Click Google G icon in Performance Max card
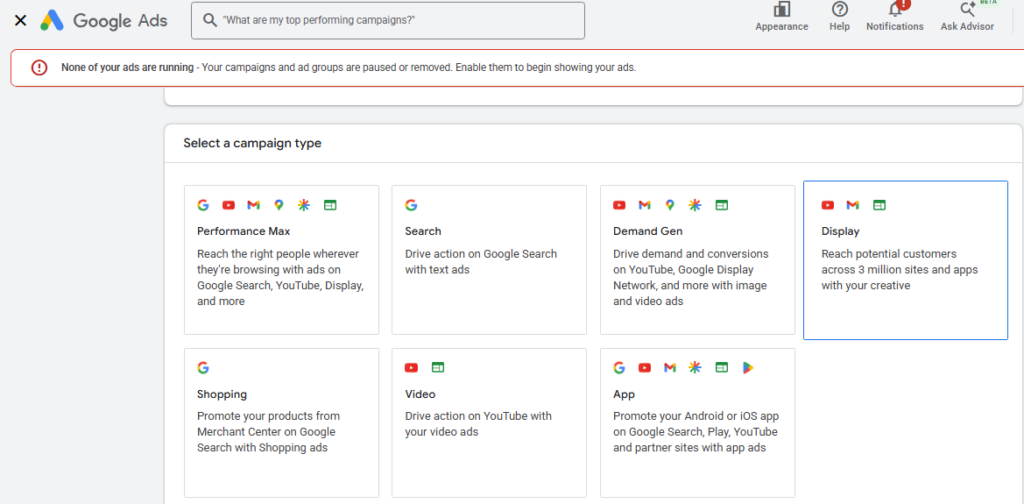1024x504 pixels. pos(203,205)
